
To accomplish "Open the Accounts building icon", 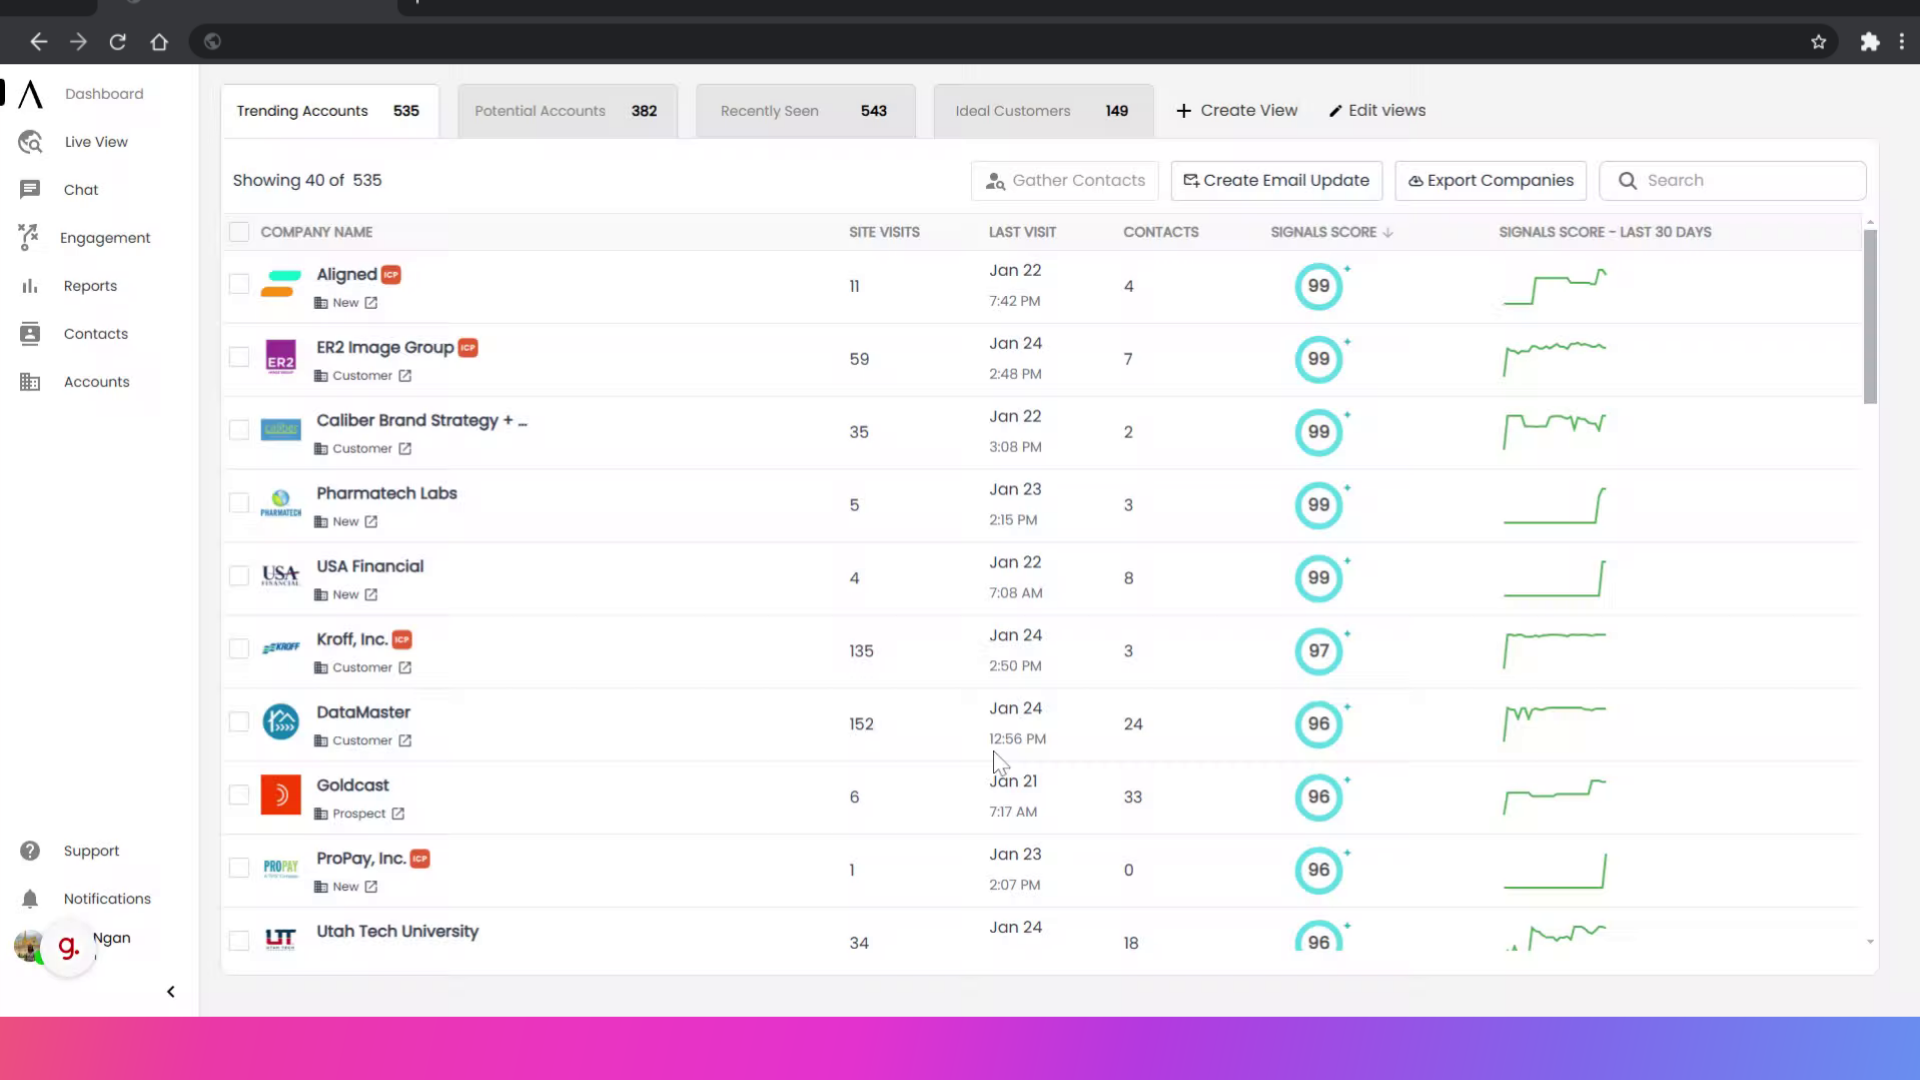I will [x=30, y=382].
